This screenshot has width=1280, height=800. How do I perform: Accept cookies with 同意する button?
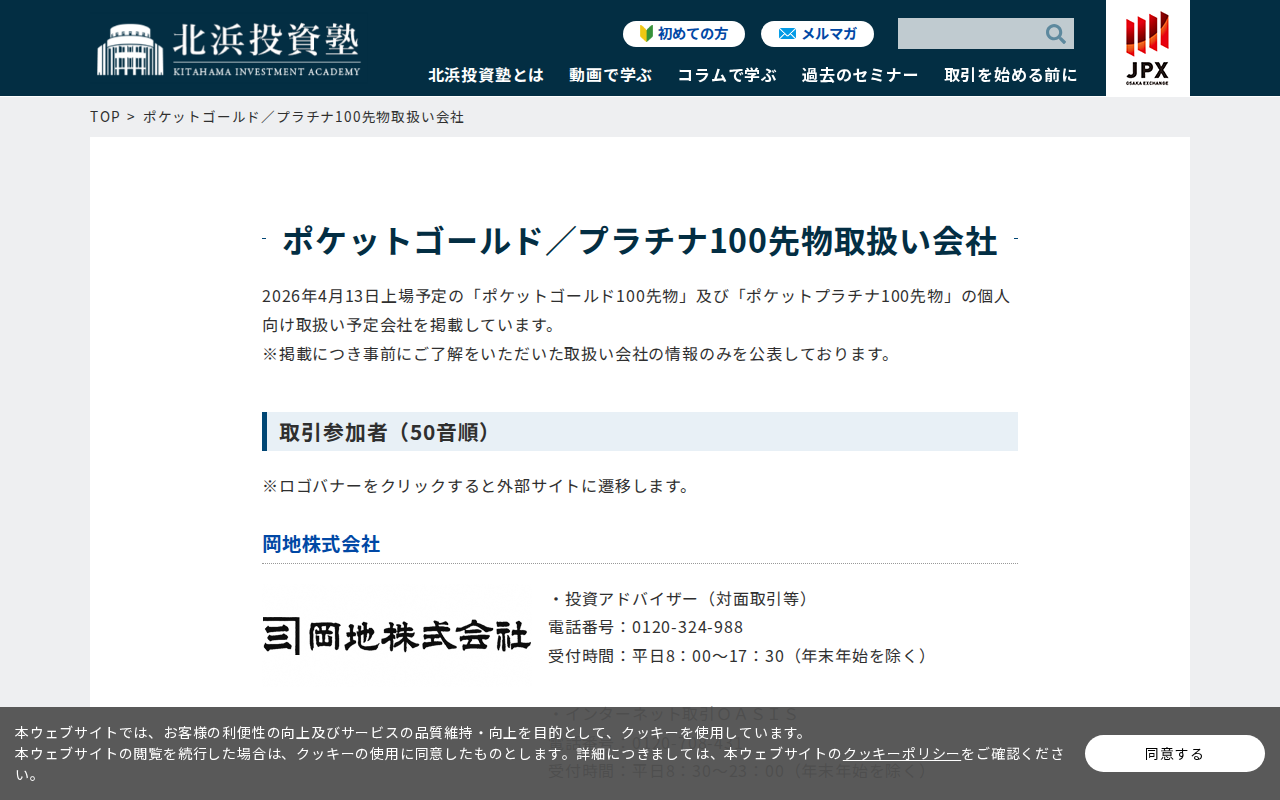[1175, 754]
